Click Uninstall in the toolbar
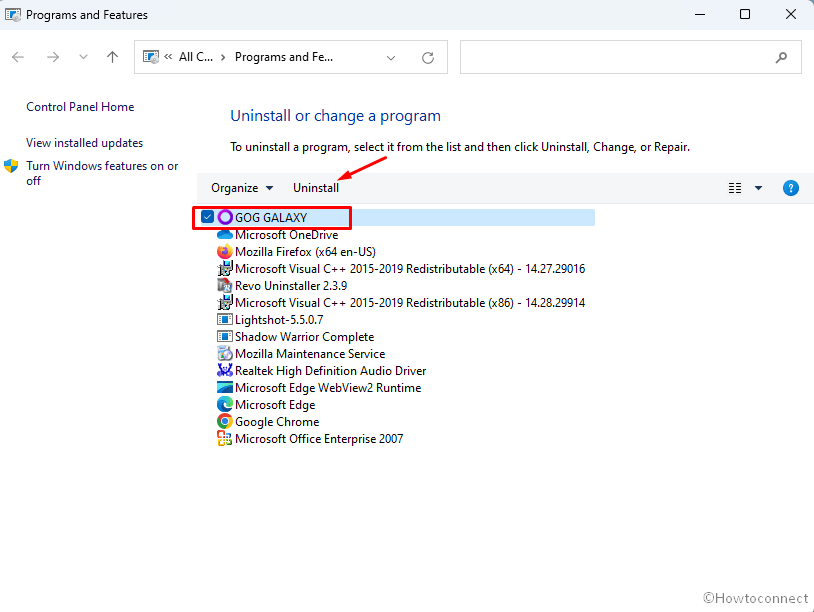The width and height of the screenshot is (814, 612). [x=316, y=188]
